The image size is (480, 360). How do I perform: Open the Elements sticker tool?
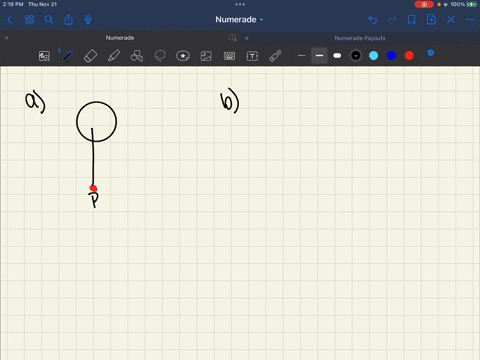click(x=183, y=56)
